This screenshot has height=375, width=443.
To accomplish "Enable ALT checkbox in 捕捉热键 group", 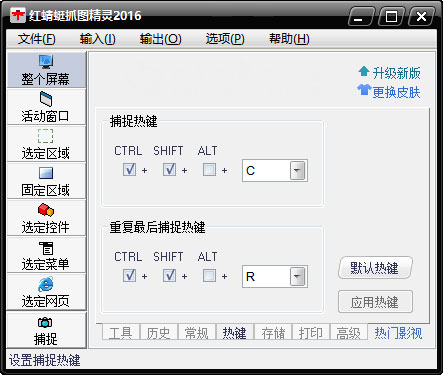I will (209, 170).
